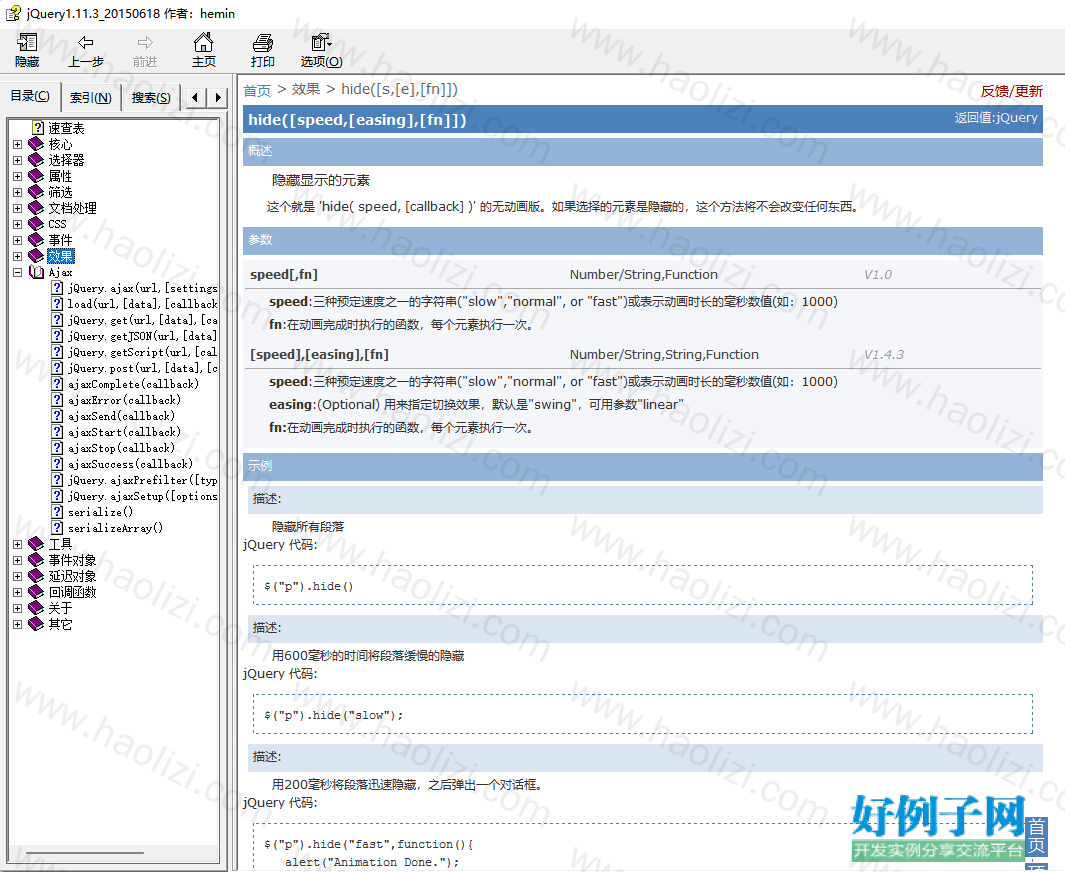
Task: Click the 反馈/更新 link
Action: tap(1011, 91)
